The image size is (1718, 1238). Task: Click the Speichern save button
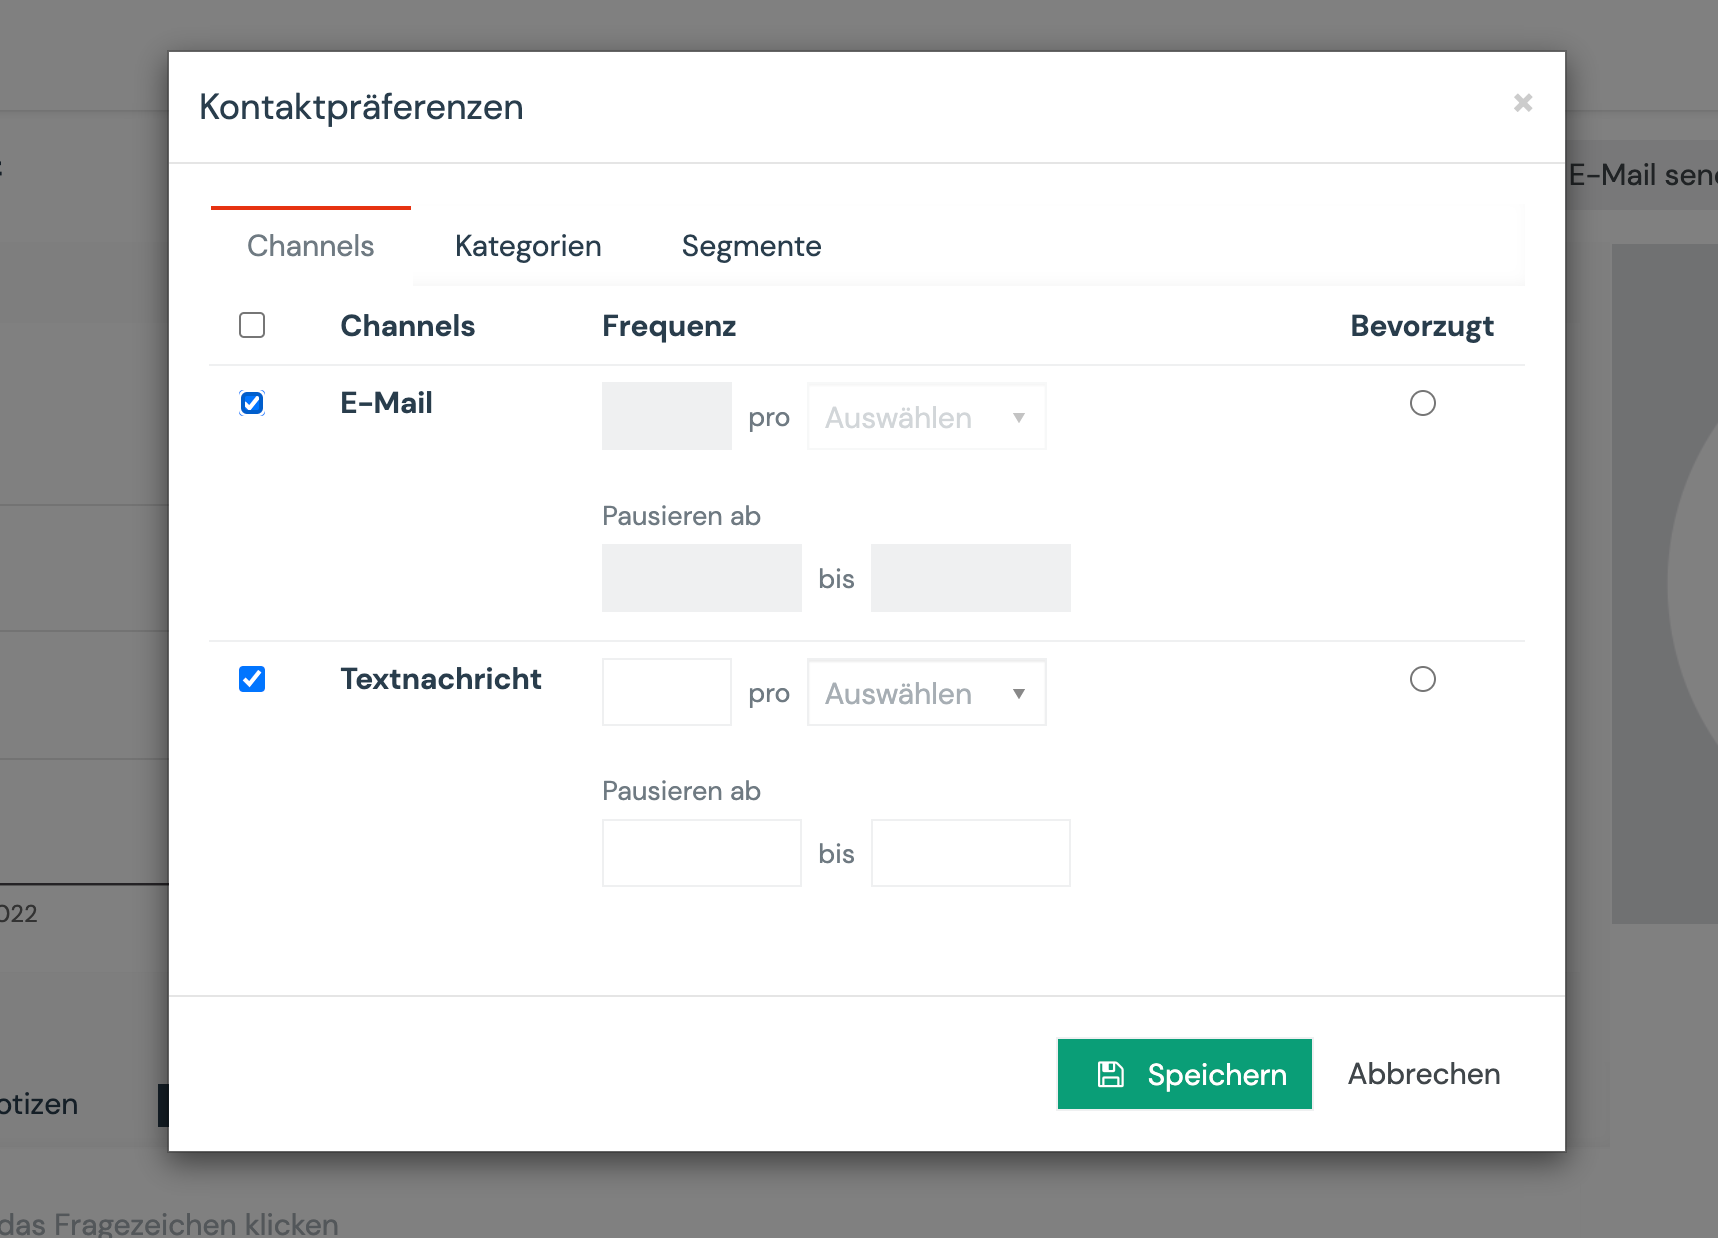1184,1074
